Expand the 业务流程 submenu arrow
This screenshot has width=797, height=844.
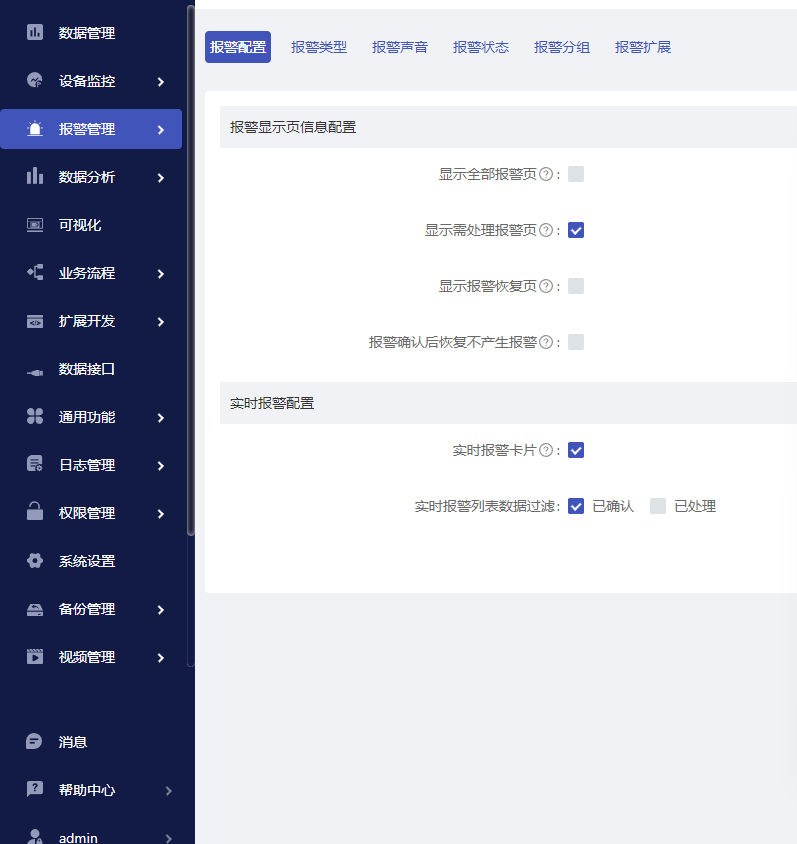tap(160, 274)
